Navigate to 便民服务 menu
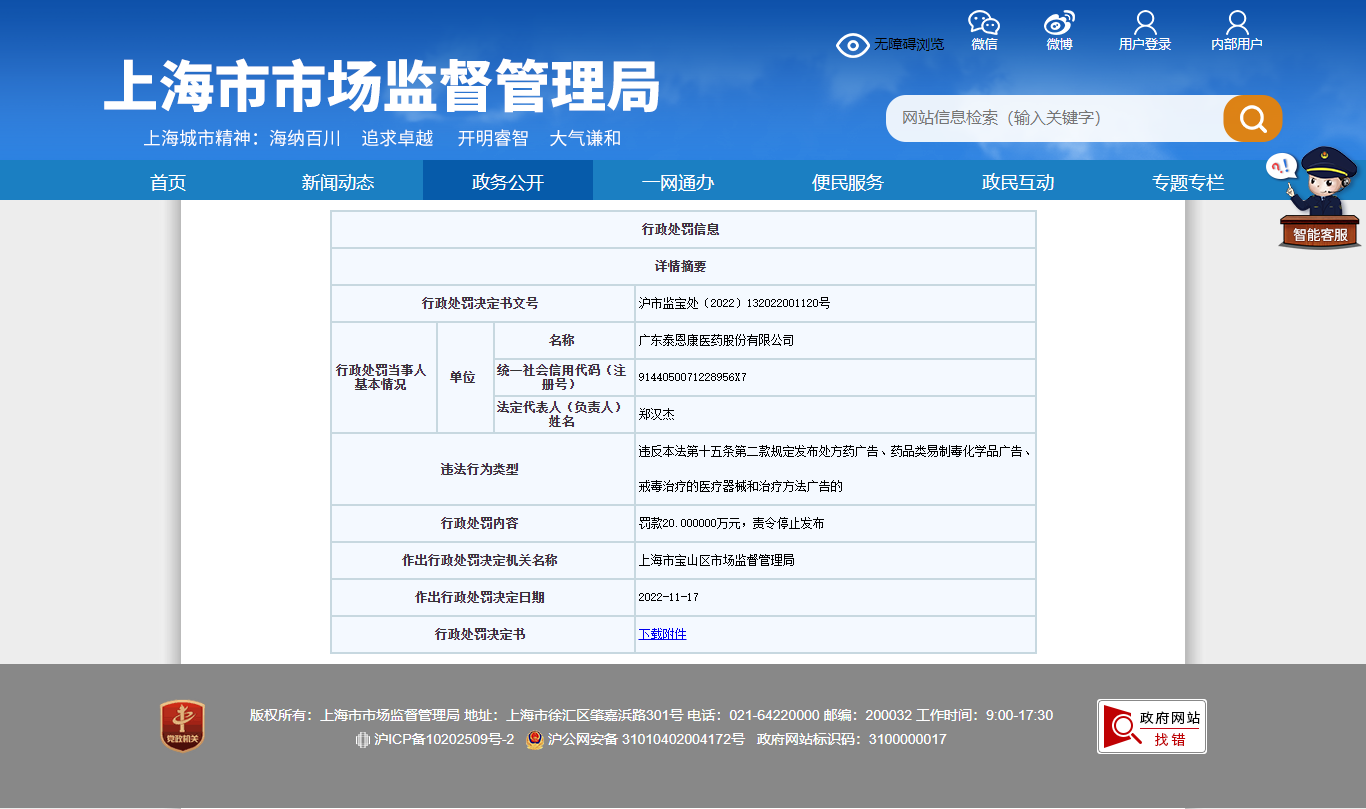 tap(848, 182)
